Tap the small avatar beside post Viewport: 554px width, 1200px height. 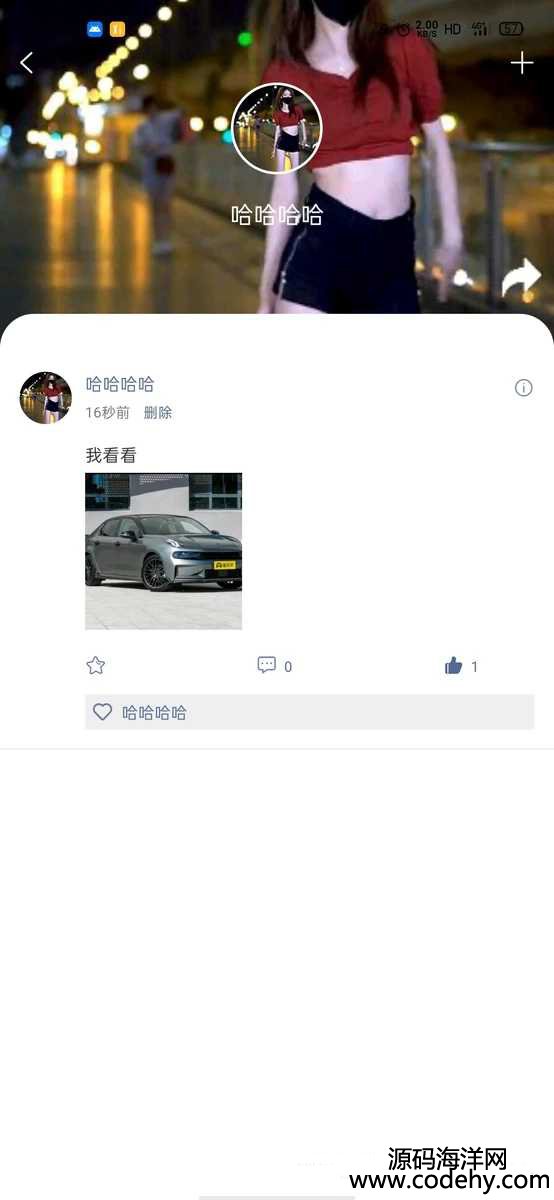pyautogui.click(x=46, y=398)
